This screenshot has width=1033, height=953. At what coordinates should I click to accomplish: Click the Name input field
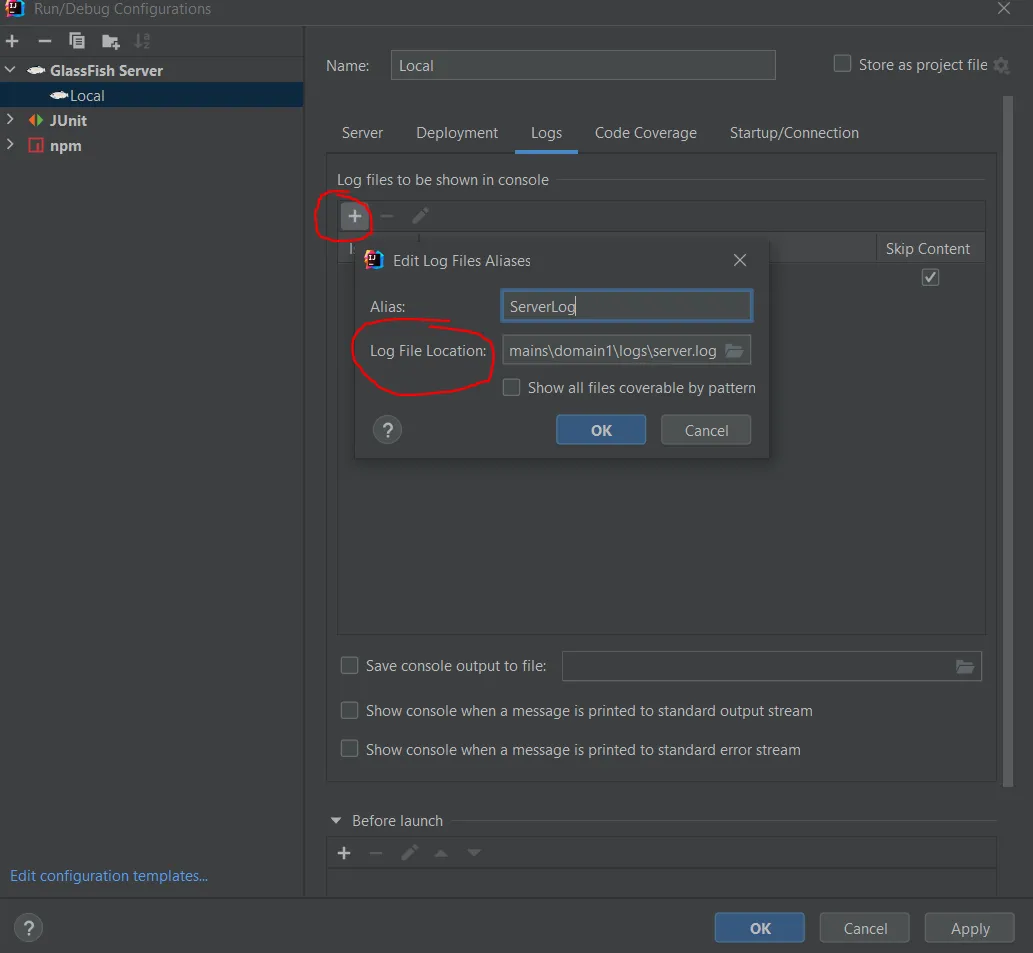pos(583,65)
